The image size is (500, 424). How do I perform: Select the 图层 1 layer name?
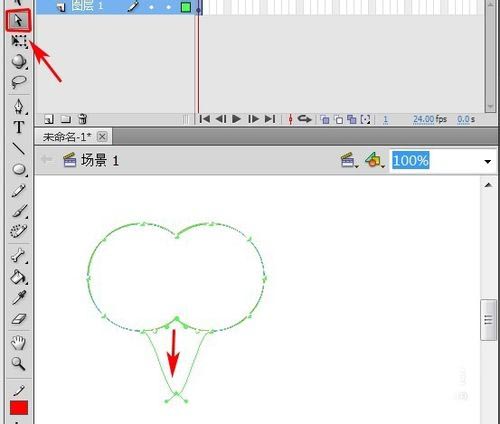click(x=87, y=6)
